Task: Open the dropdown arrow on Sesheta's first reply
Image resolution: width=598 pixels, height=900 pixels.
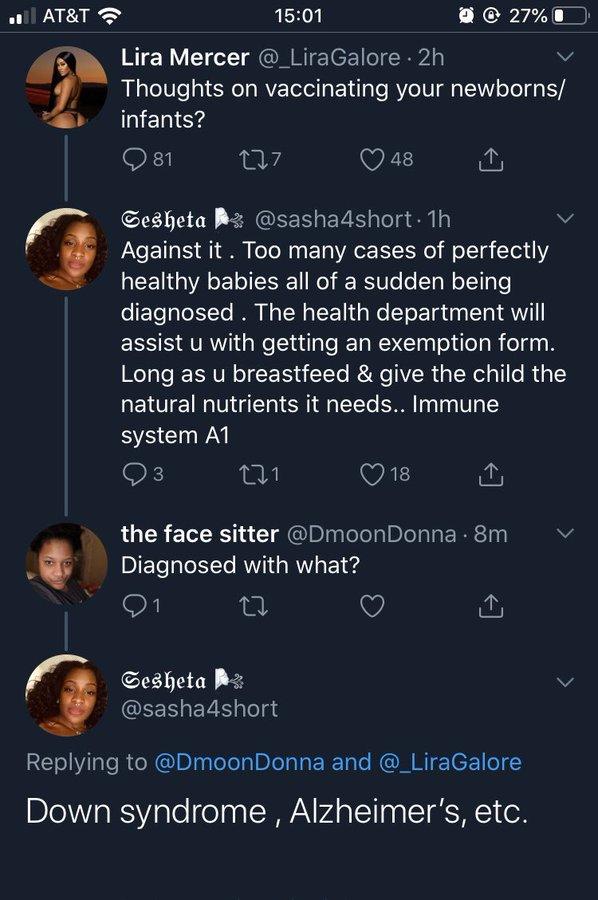Action: point(564,219)
